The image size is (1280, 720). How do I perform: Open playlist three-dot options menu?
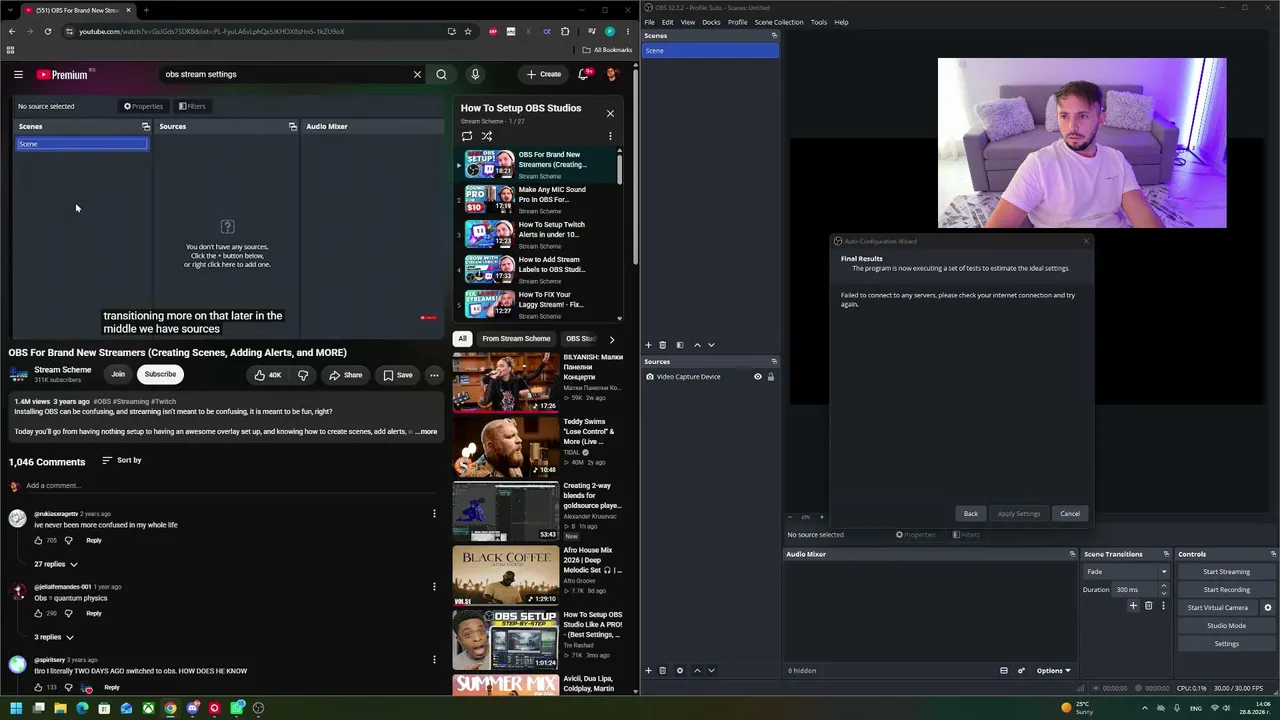tap(610, 136)
